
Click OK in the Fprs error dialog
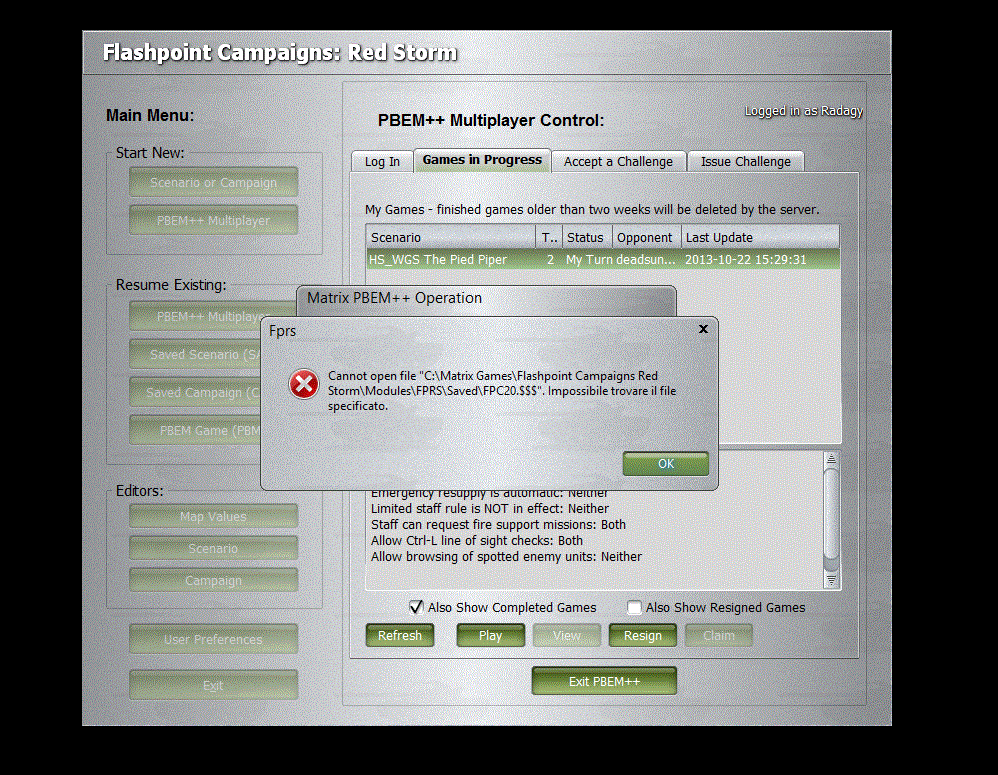coord(665,464)
